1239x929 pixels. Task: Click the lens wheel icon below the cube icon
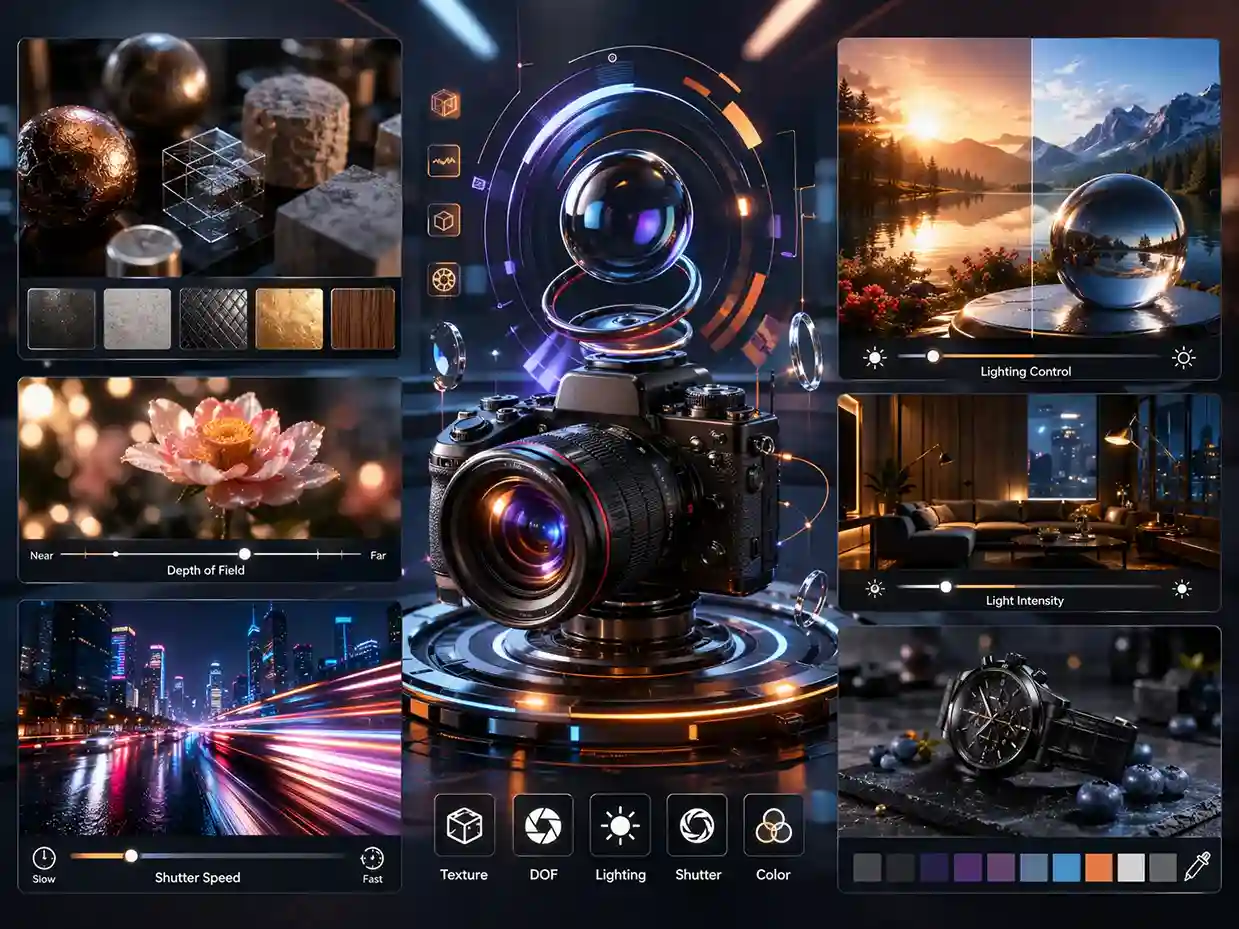(443, 281)
